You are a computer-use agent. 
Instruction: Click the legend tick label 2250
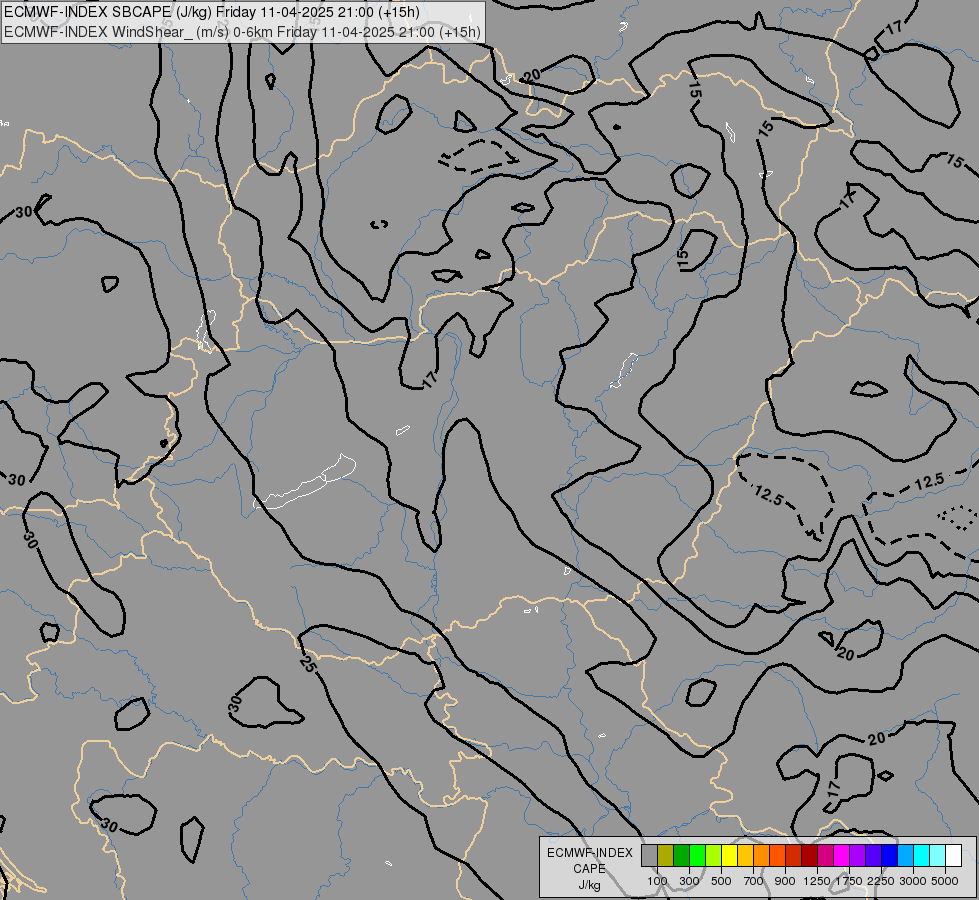[x=881, y=881]
